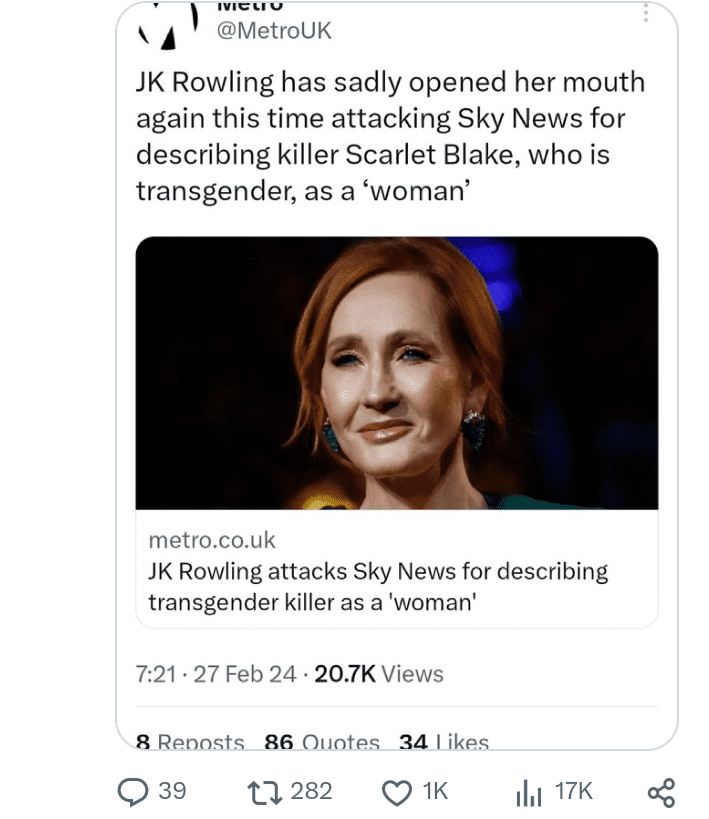The image size is (709, 819).
Task: Click the 39 replies count
Action: click(172, 791)
